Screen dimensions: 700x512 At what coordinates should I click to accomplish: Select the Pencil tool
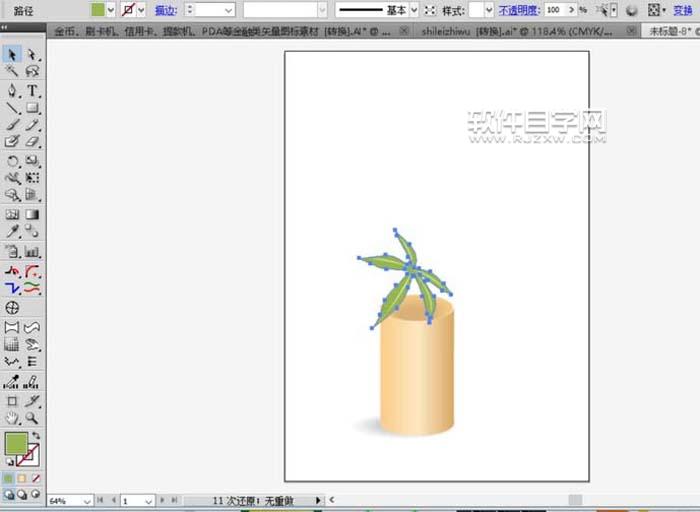[32, 125]
